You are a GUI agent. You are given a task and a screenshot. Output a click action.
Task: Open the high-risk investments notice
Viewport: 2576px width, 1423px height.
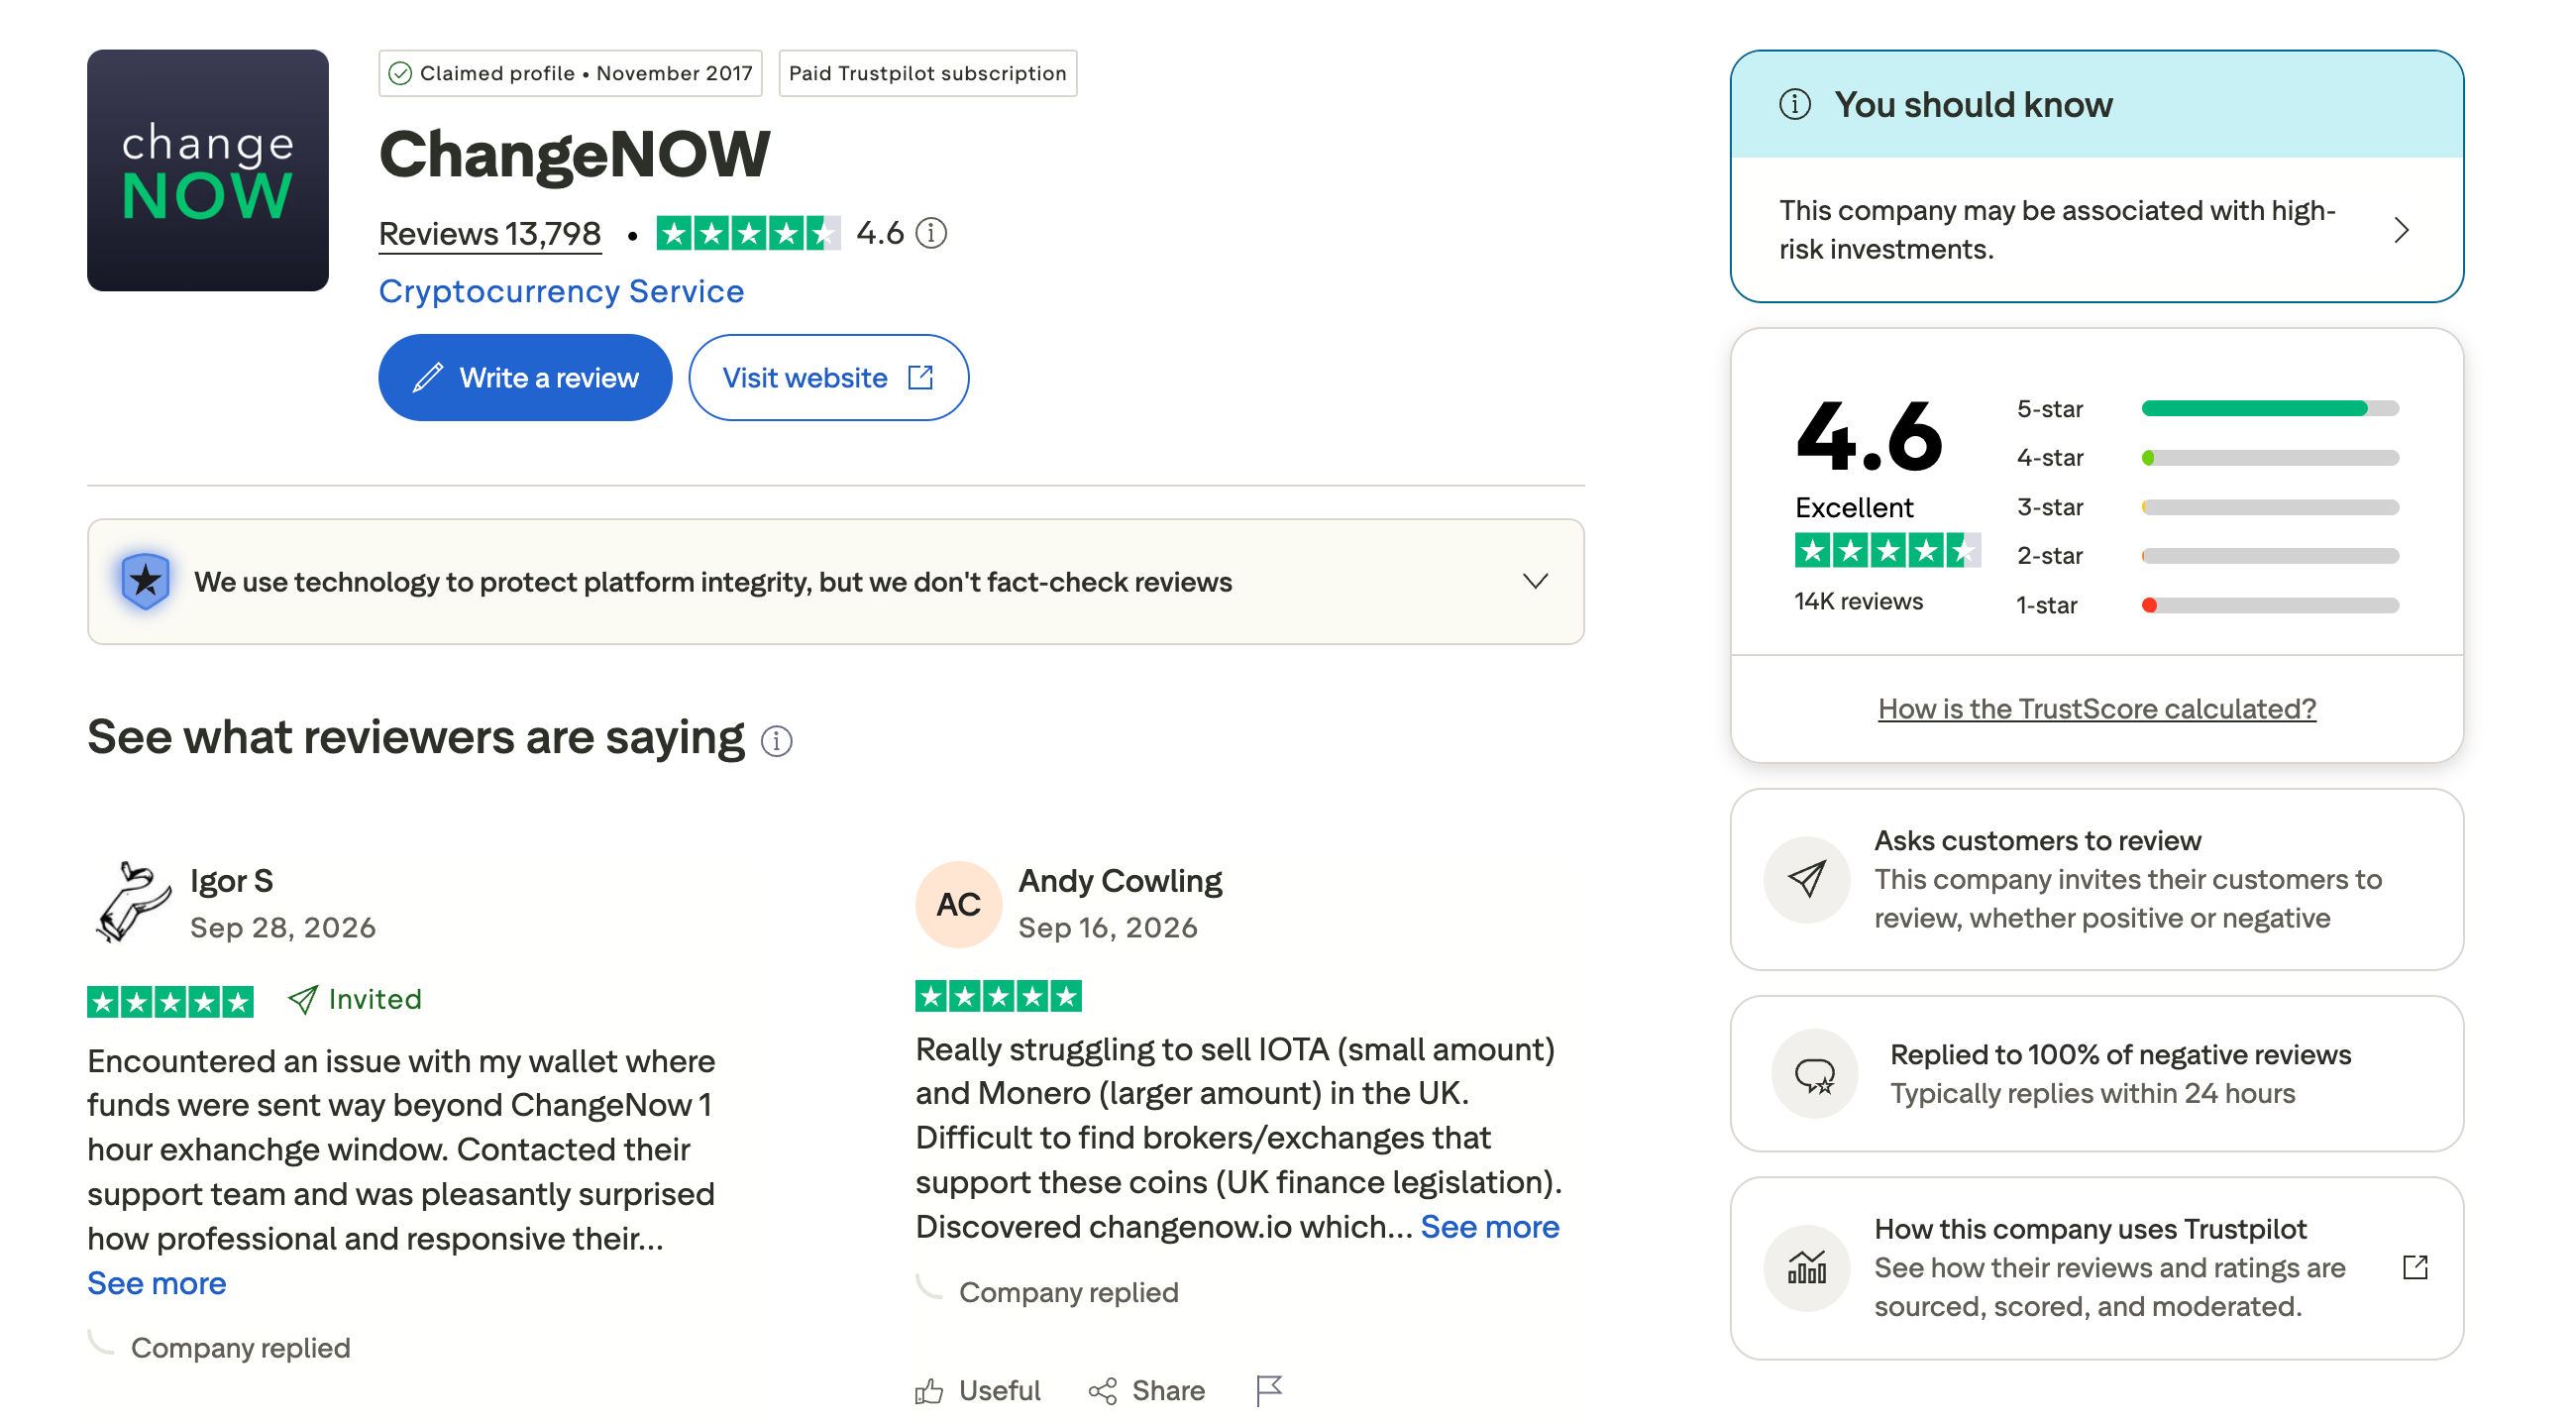(x=2095, y=229)
